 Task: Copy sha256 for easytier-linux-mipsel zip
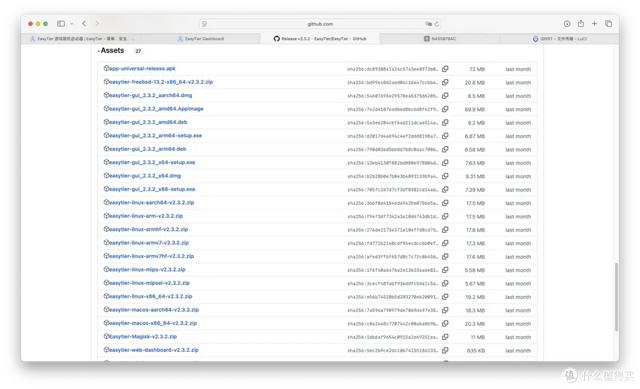point(445,283)
